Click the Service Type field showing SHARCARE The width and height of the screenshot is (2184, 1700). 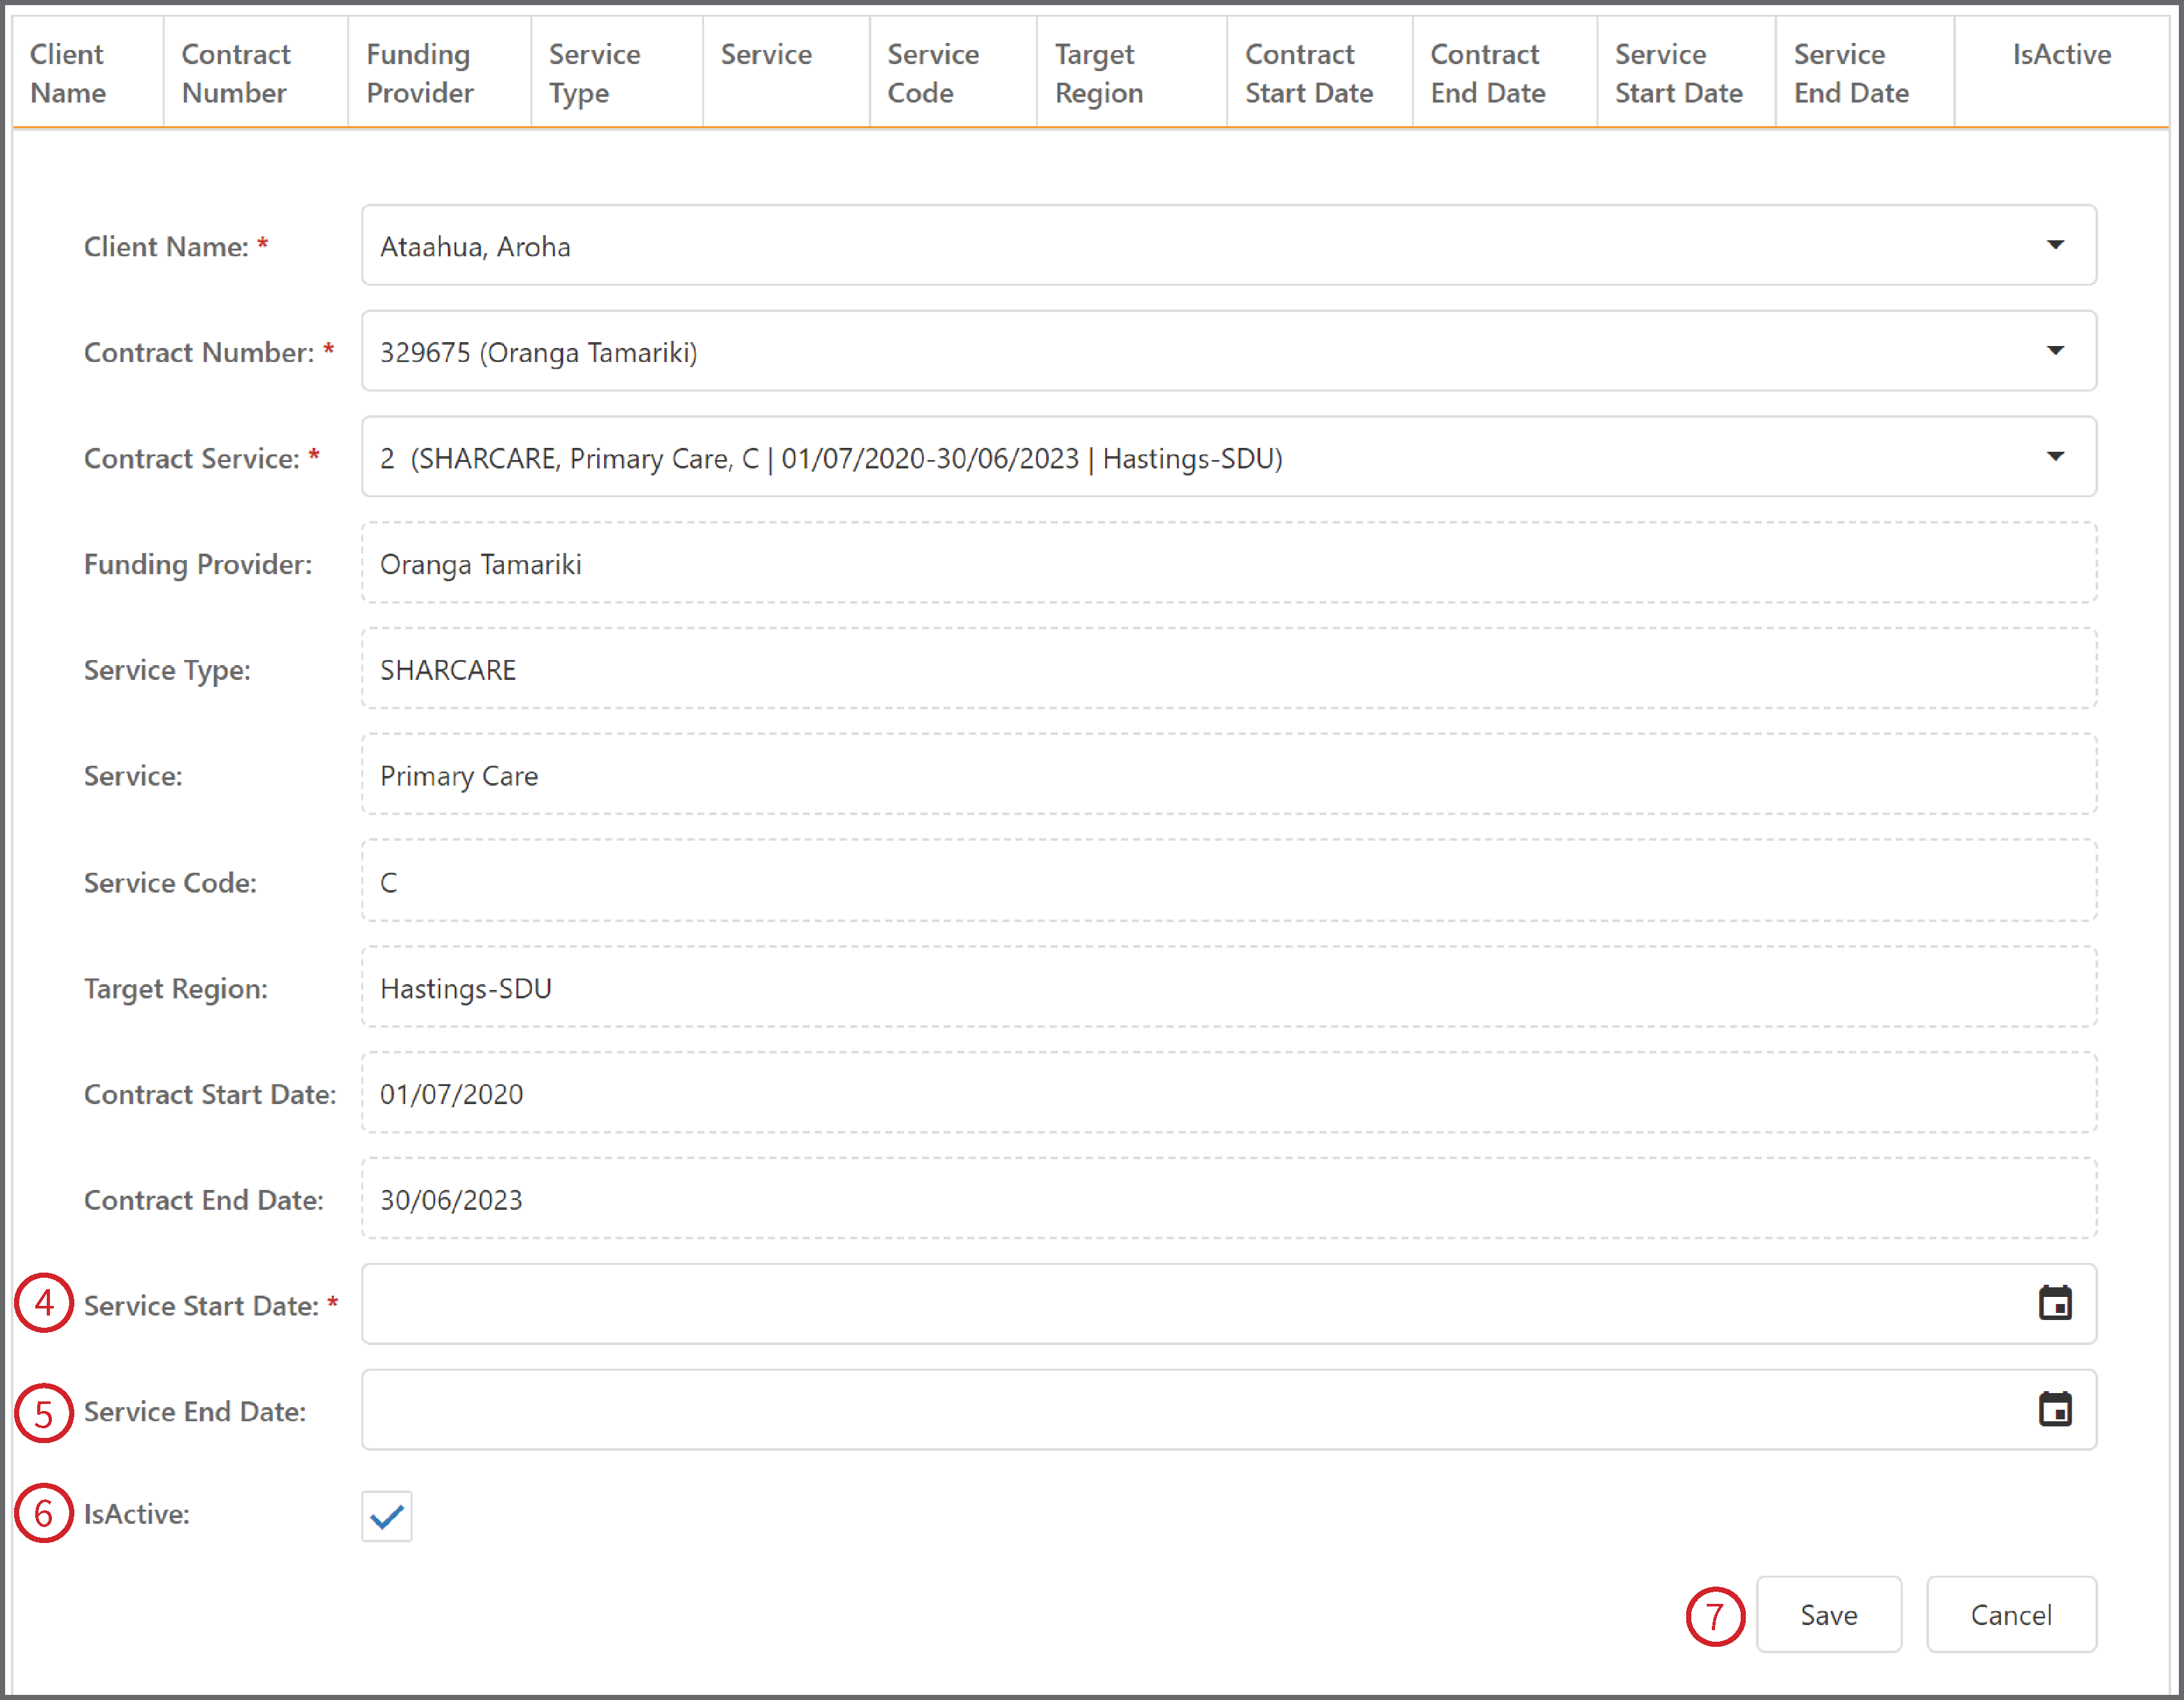[1229, 669]
